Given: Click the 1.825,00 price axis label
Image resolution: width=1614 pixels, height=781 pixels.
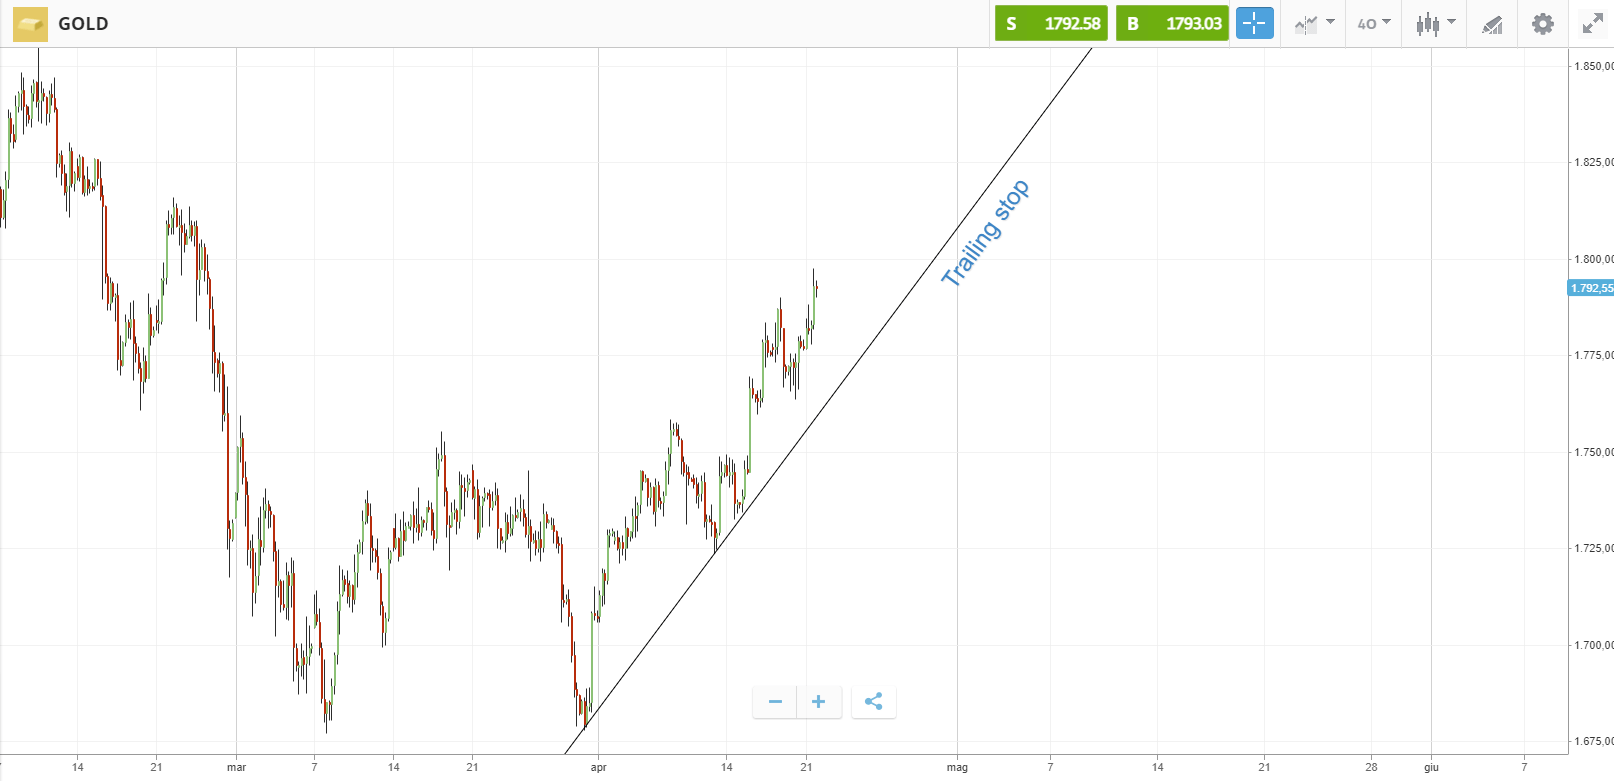Looking at the screenshot, I should [x=1594, y=162].
